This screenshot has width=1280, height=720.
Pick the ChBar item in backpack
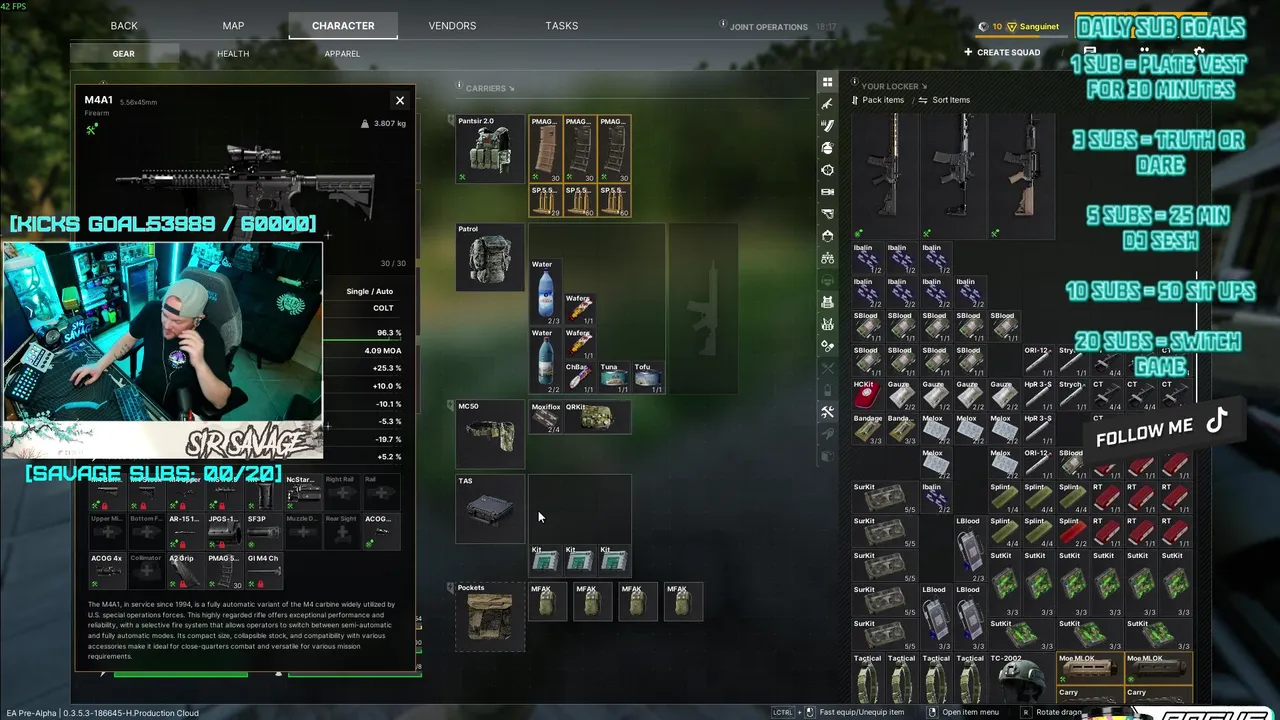click(x=580, y=377)
